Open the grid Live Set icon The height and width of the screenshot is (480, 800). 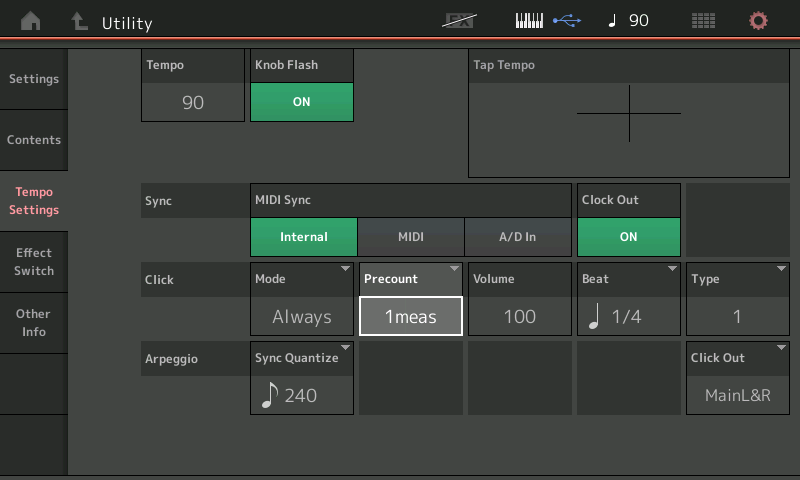[703, 21]
